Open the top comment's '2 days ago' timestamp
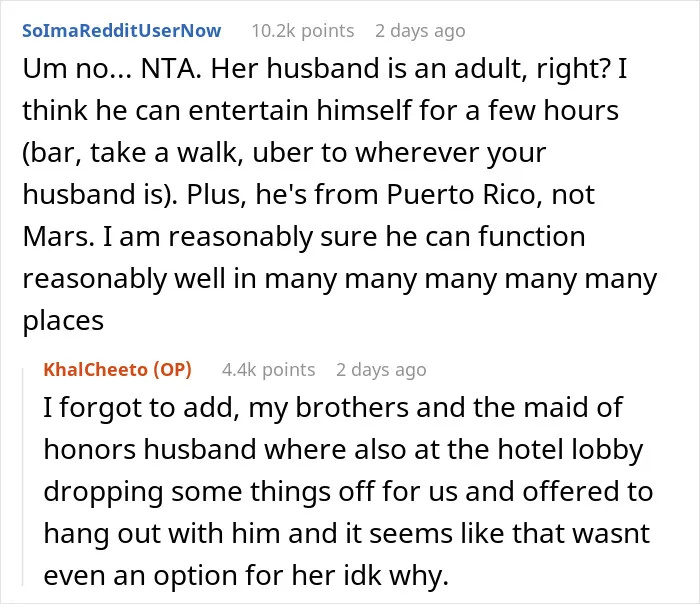 click(x=420, y=31)
